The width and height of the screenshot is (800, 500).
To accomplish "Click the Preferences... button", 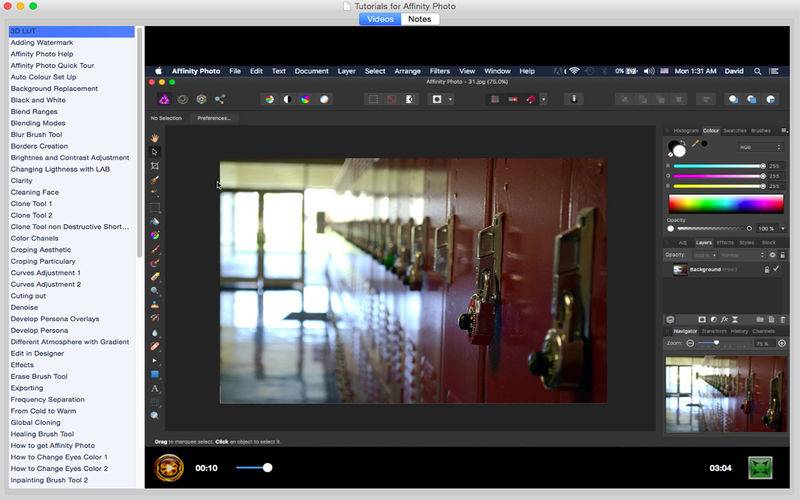I will [214, 118].
